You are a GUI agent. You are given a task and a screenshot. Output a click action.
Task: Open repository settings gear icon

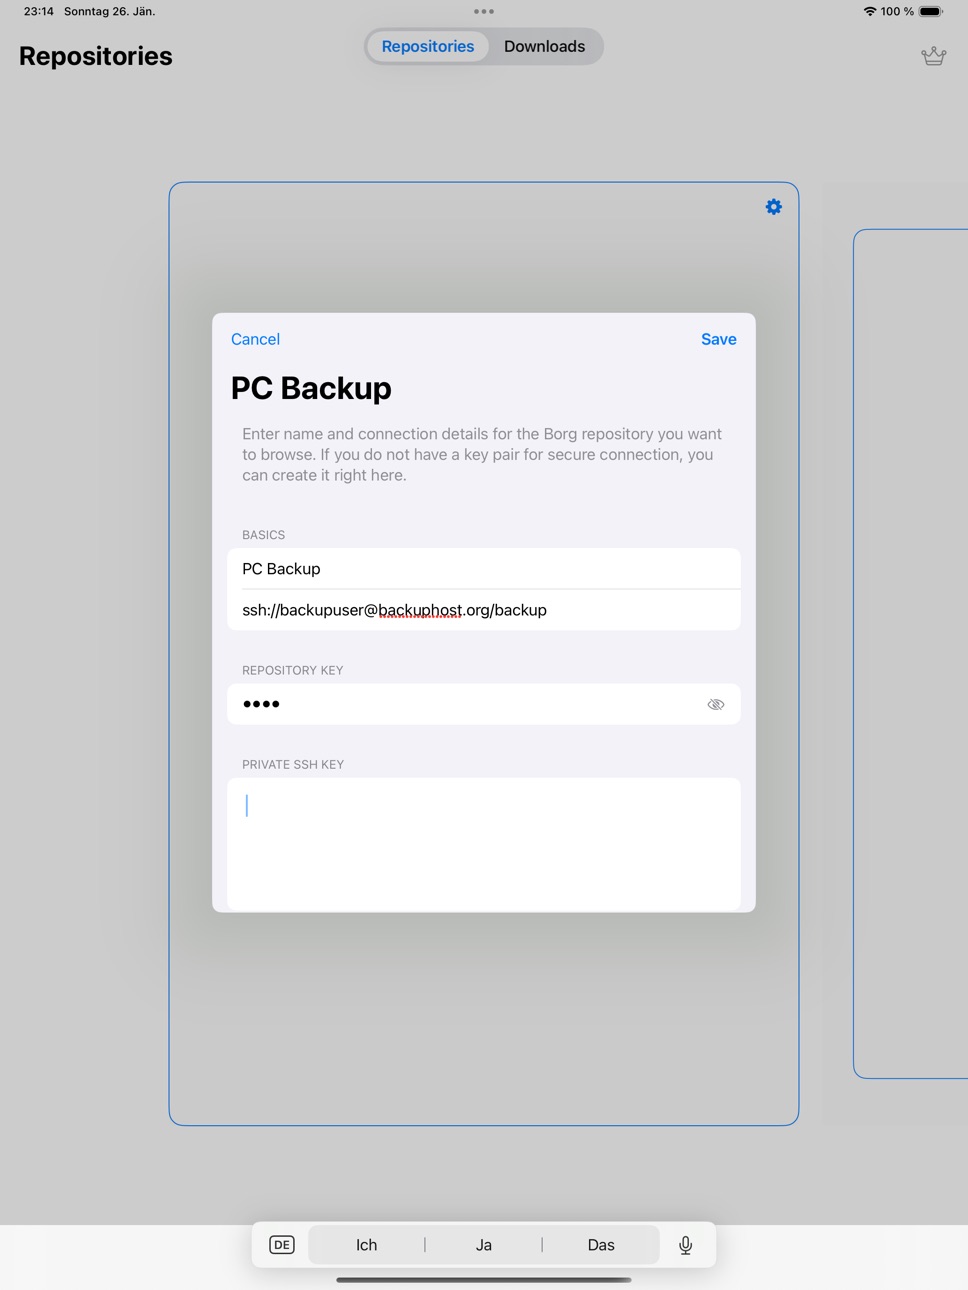774,207
